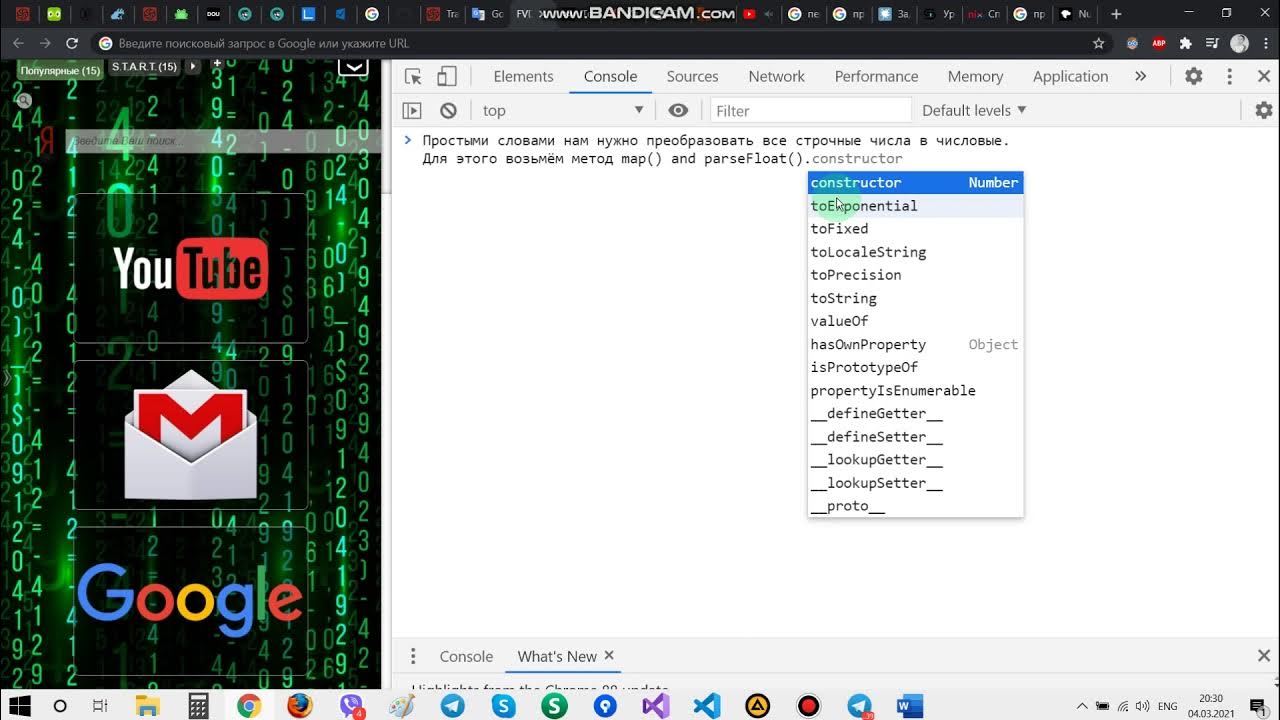Show the console sidebar icon
1280x720 pixels.
tap(412, 111)
